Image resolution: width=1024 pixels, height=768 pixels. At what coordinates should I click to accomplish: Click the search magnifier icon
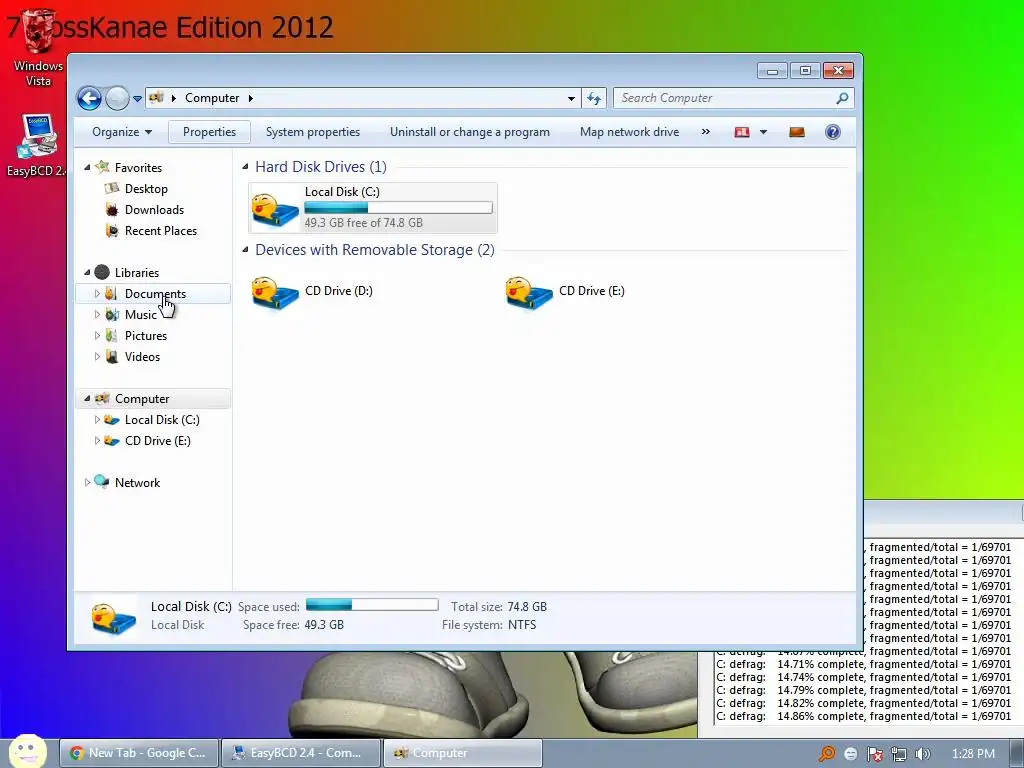click(x=842, y=98)
